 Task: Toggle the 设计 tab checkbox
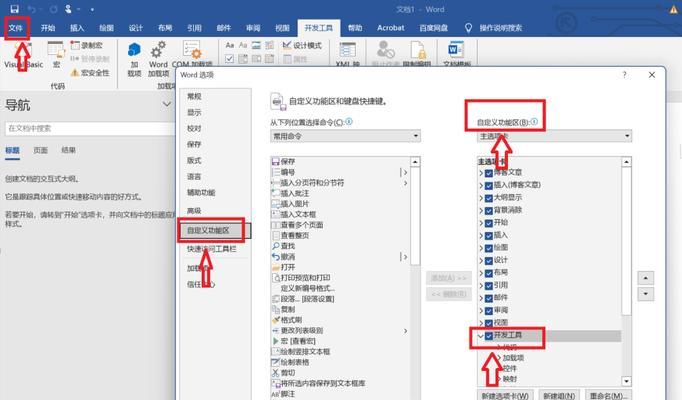[489, 260]
